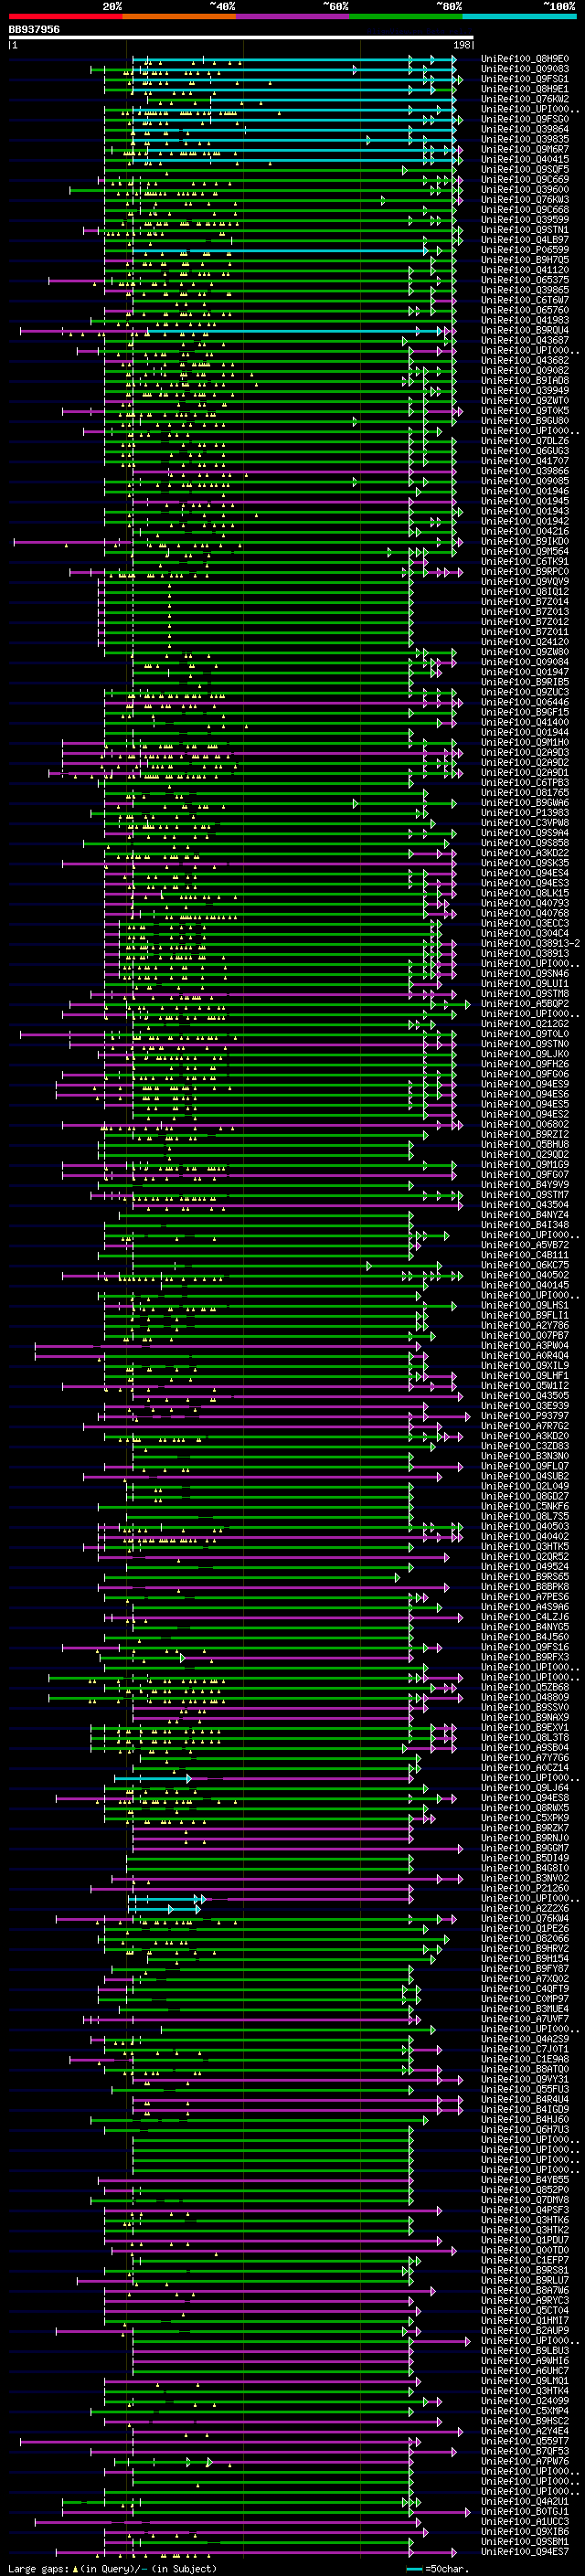Screen dimensions: 585x2576
Task: Click the green ~80% legend segment
Action: coord(406,16)
